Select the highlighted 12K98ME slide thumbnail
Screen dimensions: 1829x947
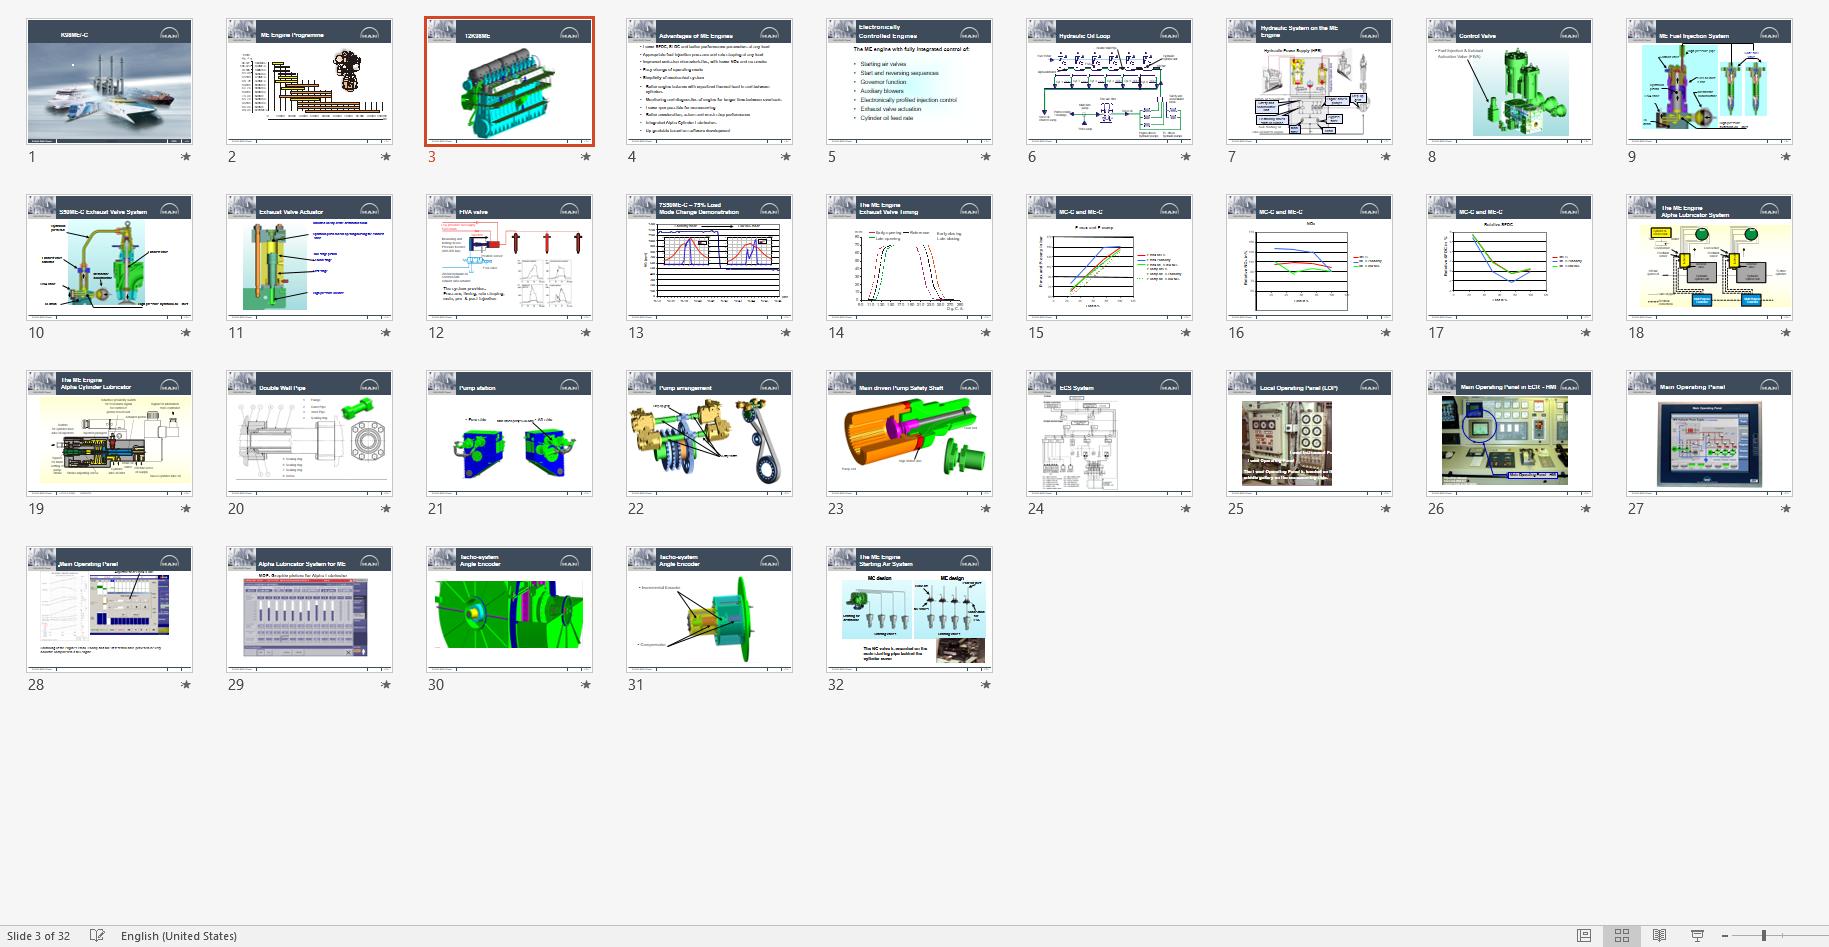coord(510,81)
